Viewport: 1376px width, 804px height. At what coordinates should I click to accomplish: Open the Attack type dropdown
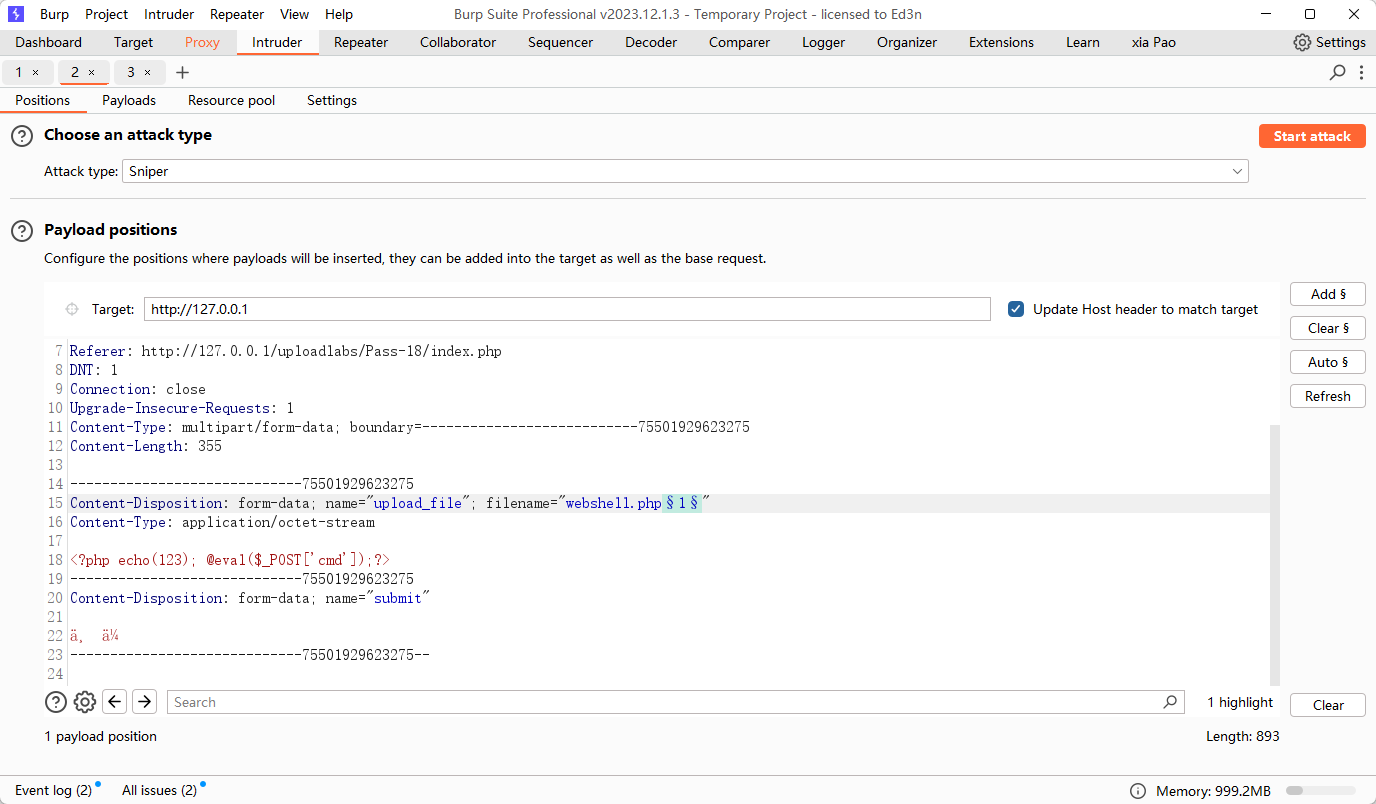685,171
